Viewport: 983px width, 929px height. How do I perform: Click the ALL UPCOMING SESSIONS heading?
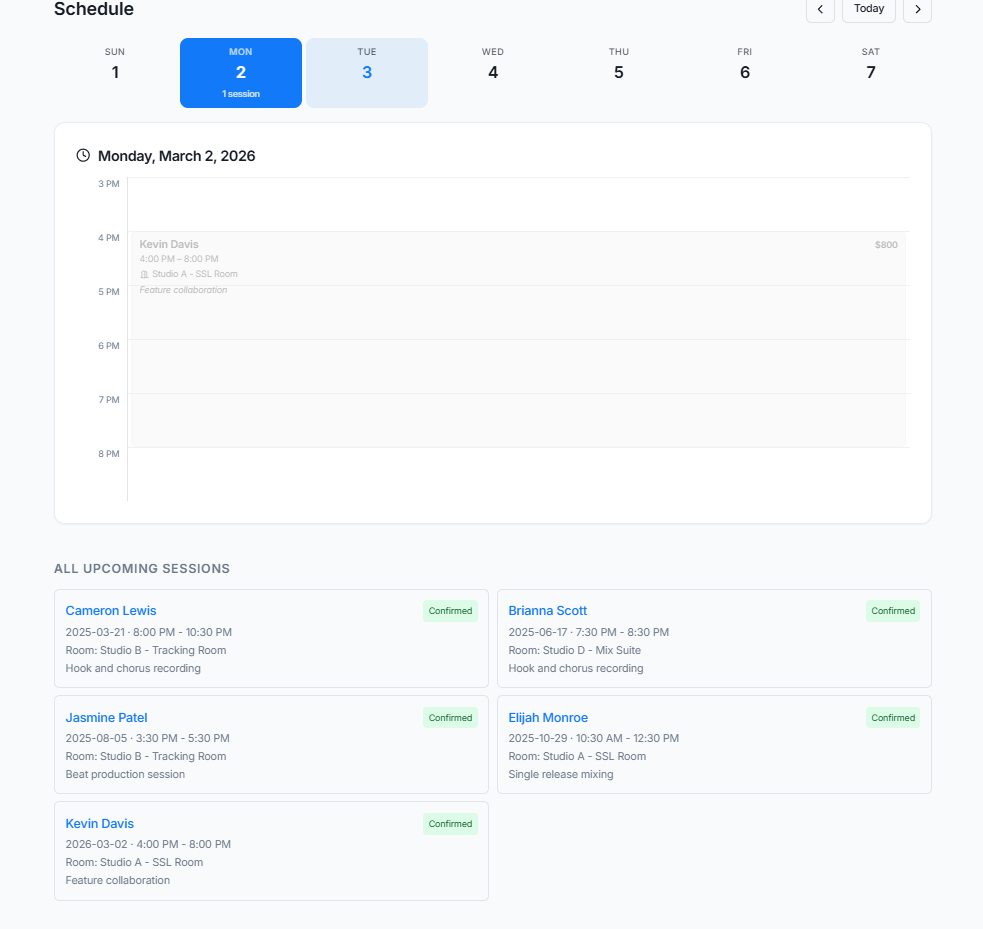142,569
